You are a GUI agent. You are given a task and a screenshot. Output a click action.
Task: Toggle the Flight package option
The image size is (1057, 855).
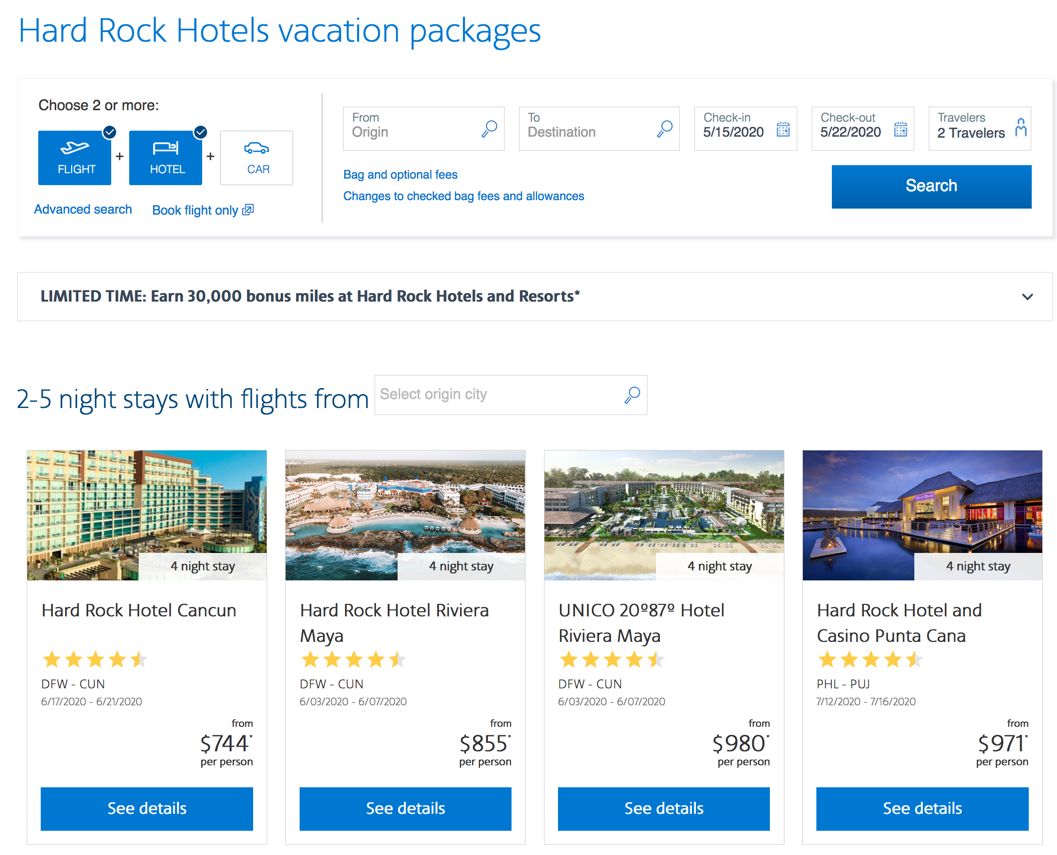tap(75, 157)
